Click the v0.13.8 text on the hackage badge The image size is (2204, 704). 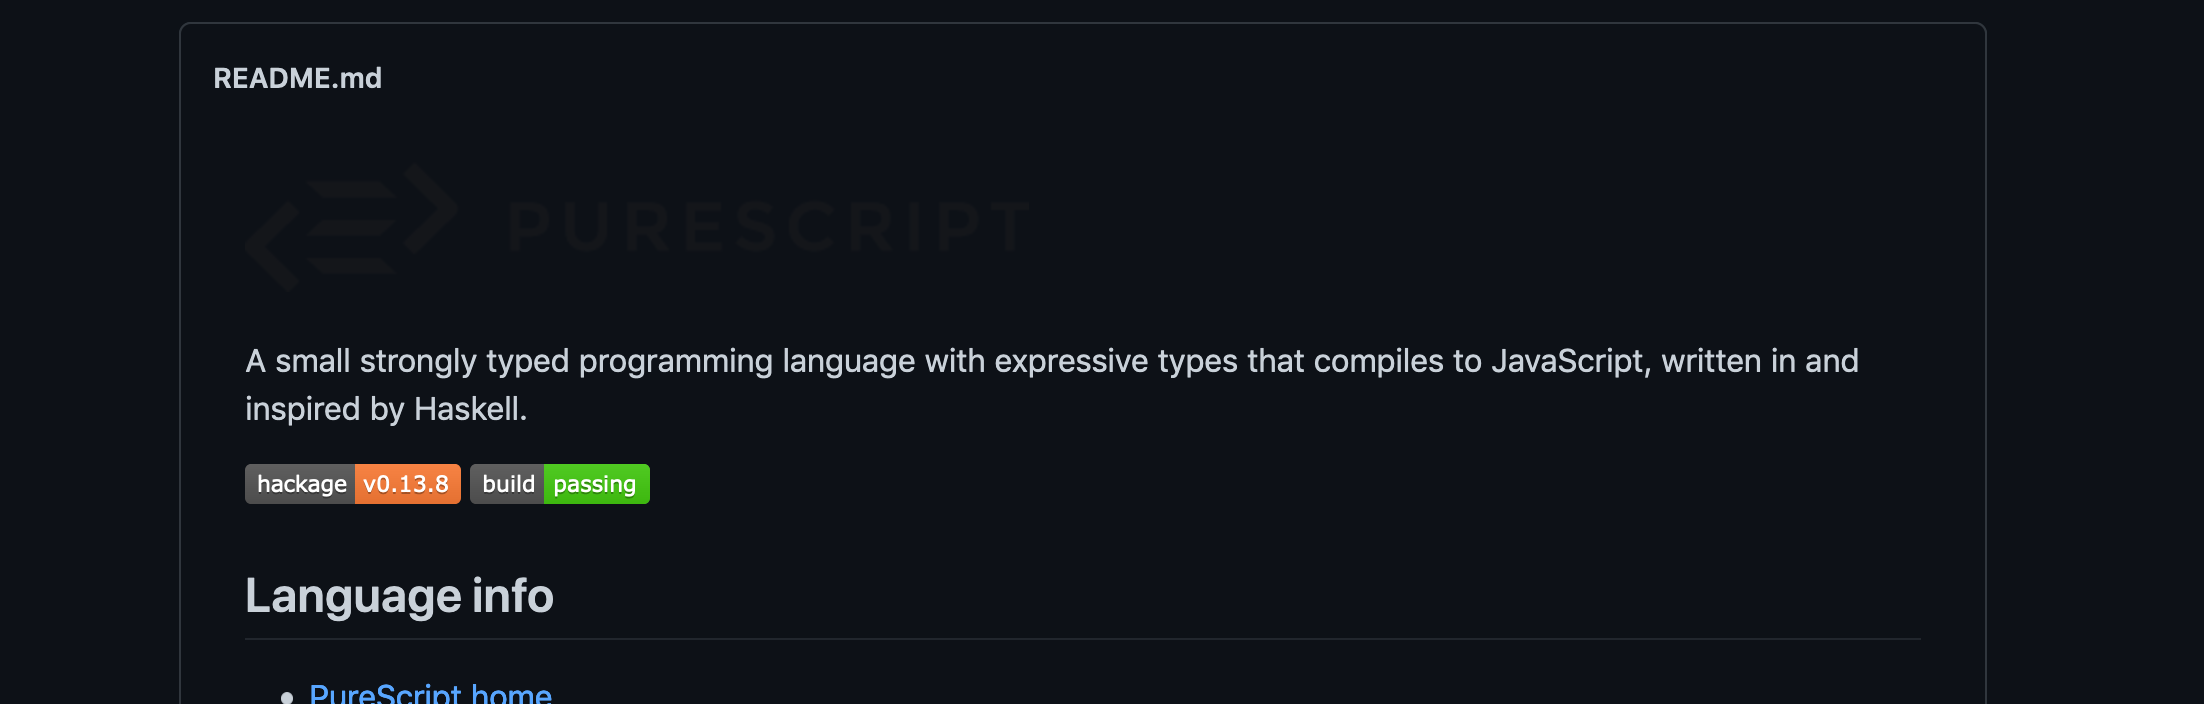point(405,484)
